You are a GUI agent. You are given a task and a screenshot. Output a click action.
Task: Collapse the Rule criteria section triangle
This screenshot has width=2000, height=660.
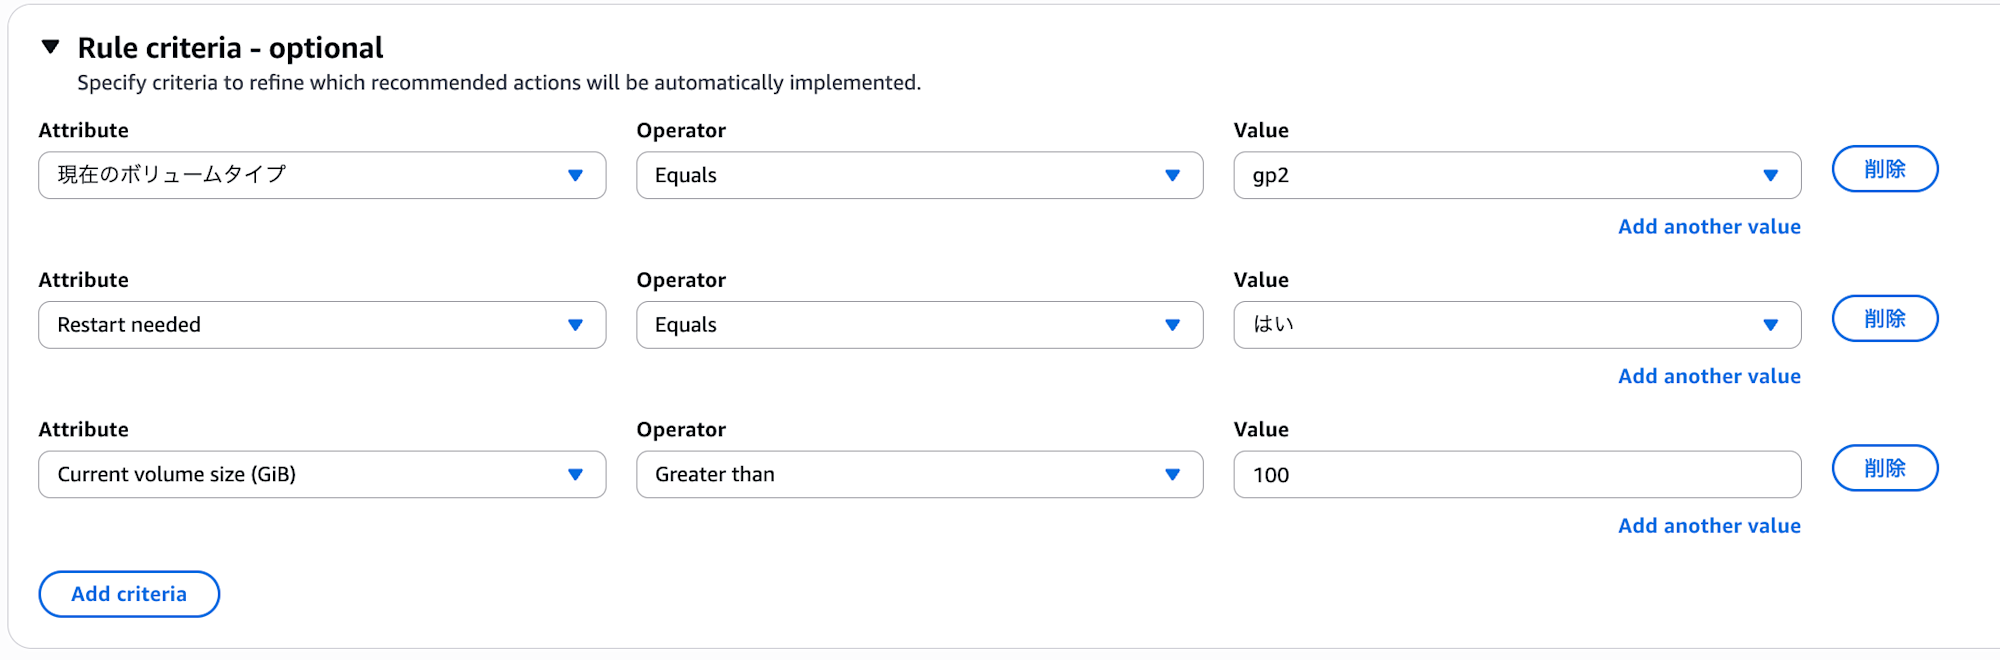(51, 47)
